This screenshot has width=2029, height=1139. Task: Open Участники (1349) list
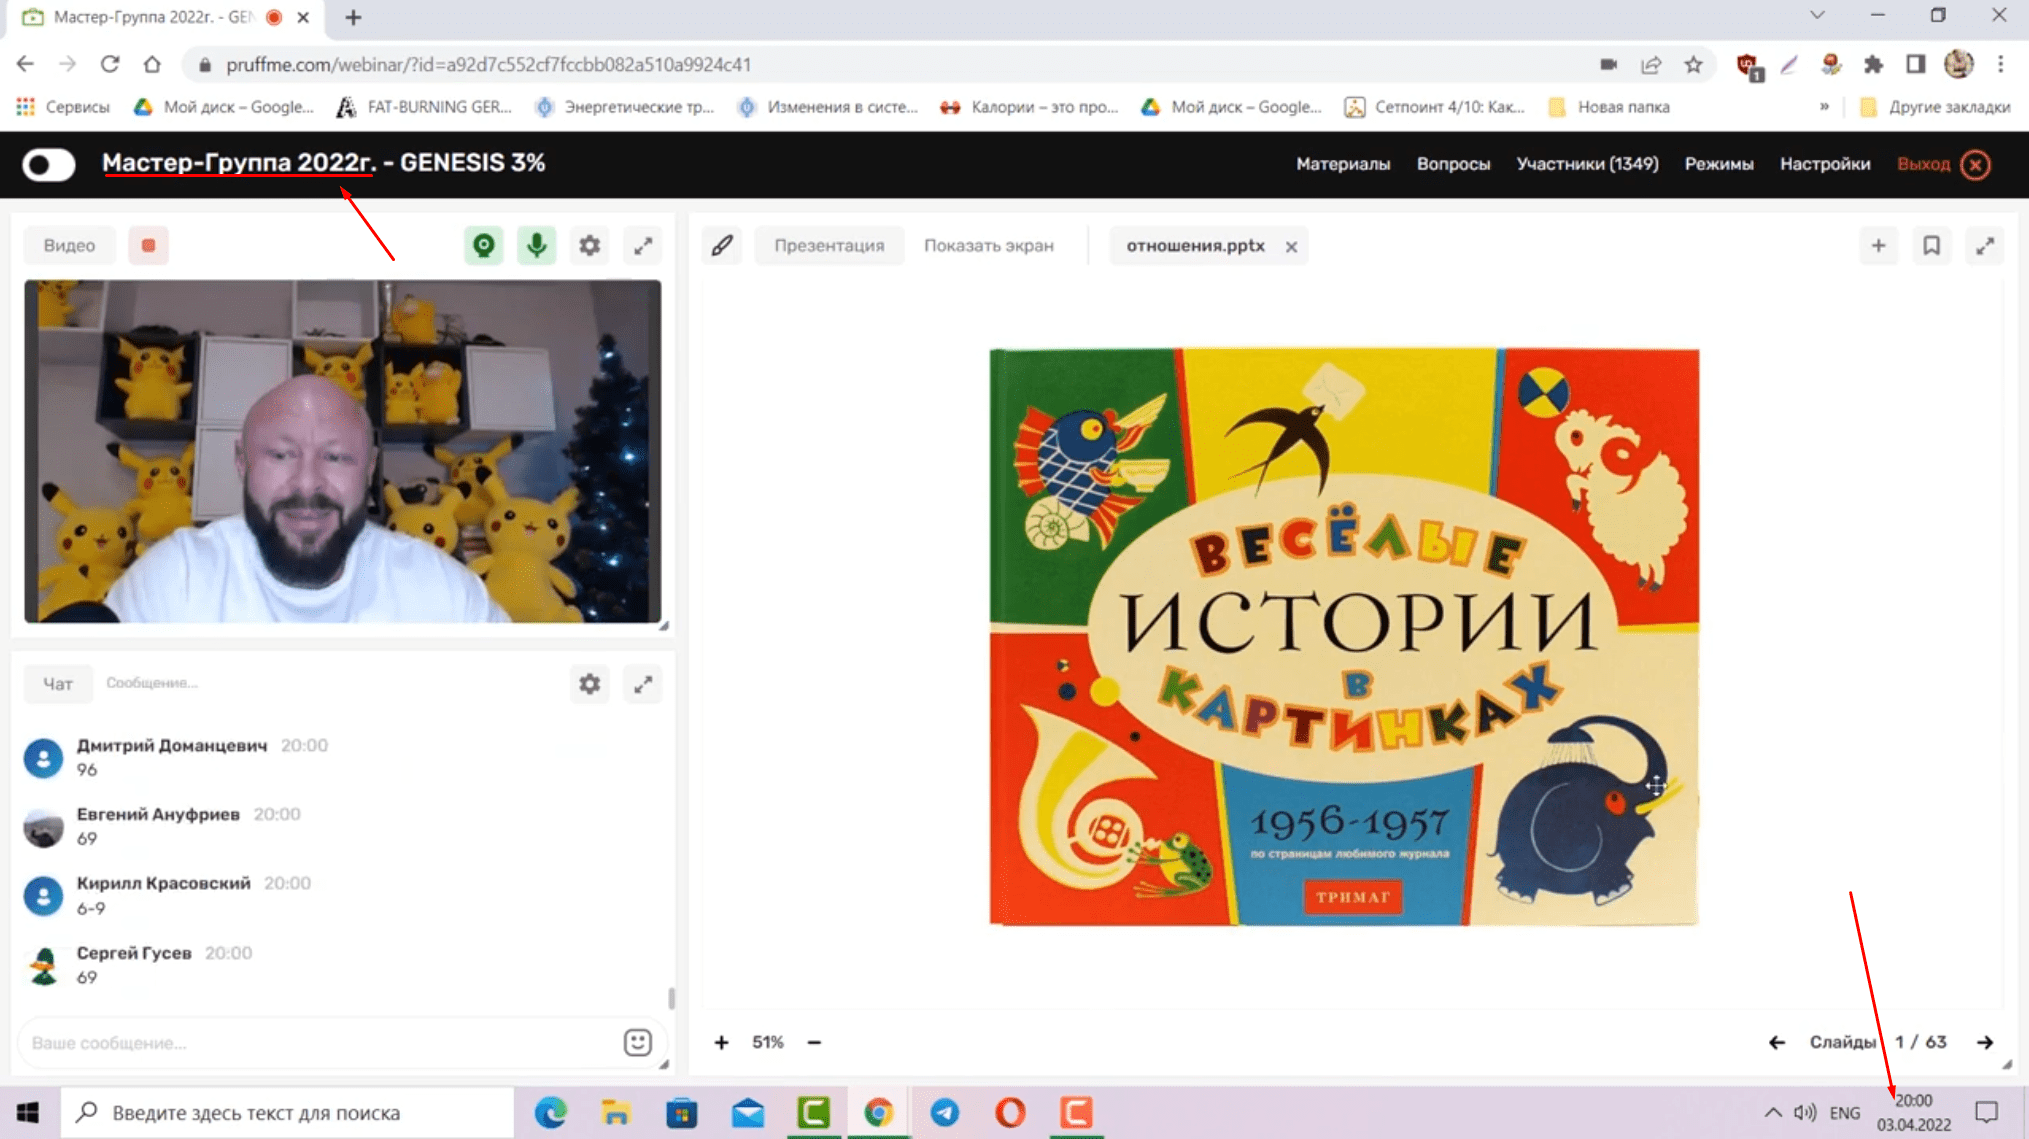[1587, 164]
